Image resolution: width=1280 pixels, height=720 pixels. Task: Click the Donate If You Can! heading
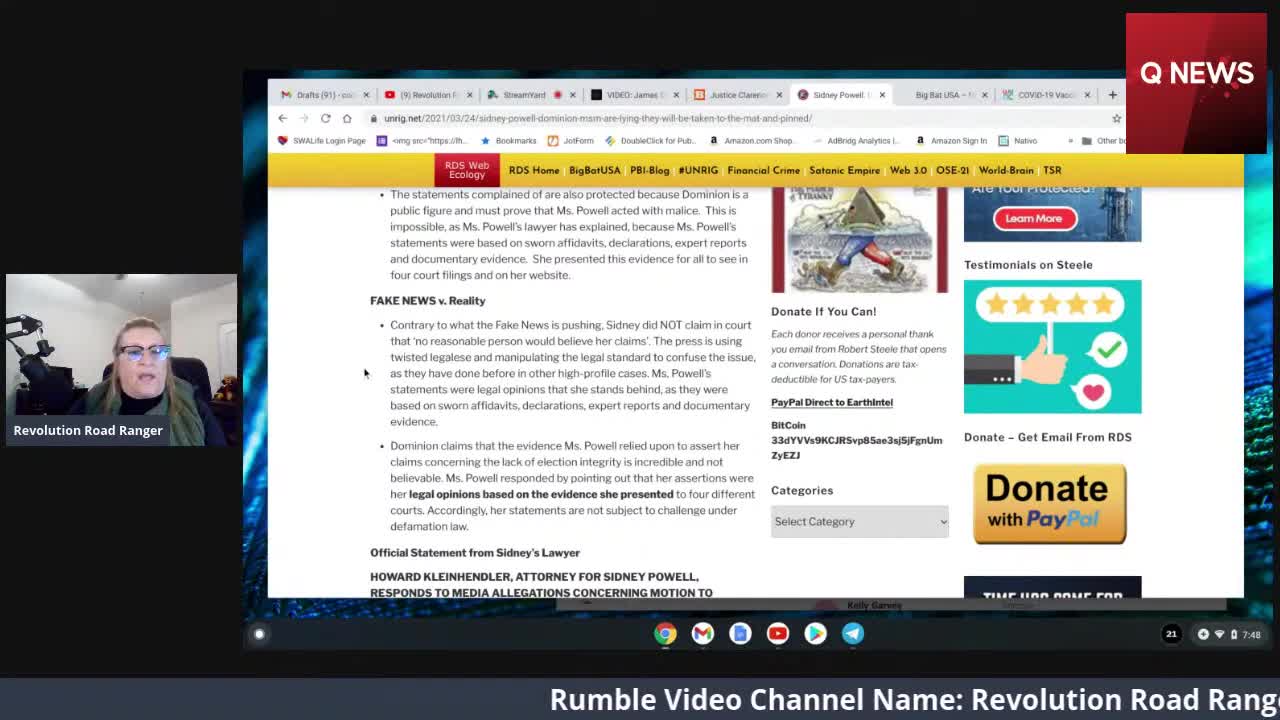coord(823,311)
